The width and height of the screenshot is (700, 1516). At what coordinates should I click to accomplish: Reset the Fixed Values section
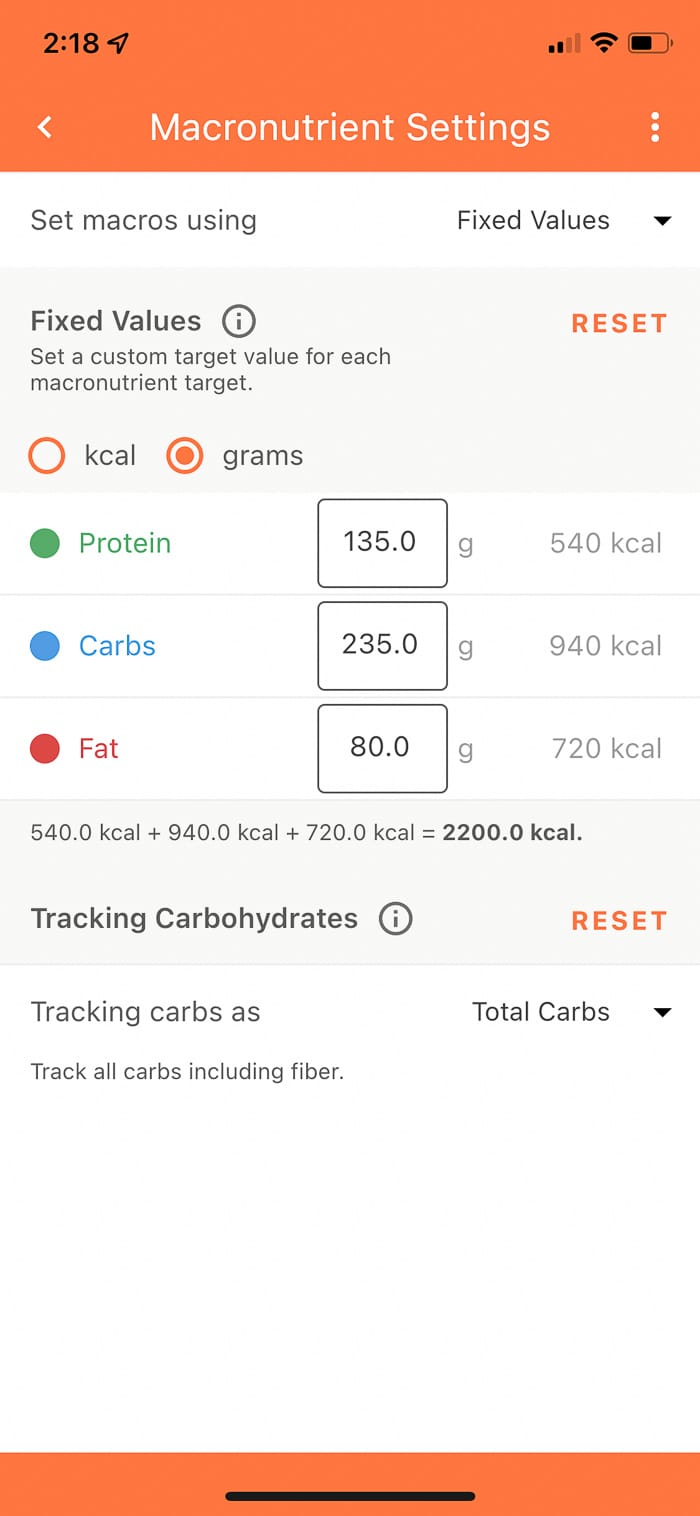click(x=619, y=323)
